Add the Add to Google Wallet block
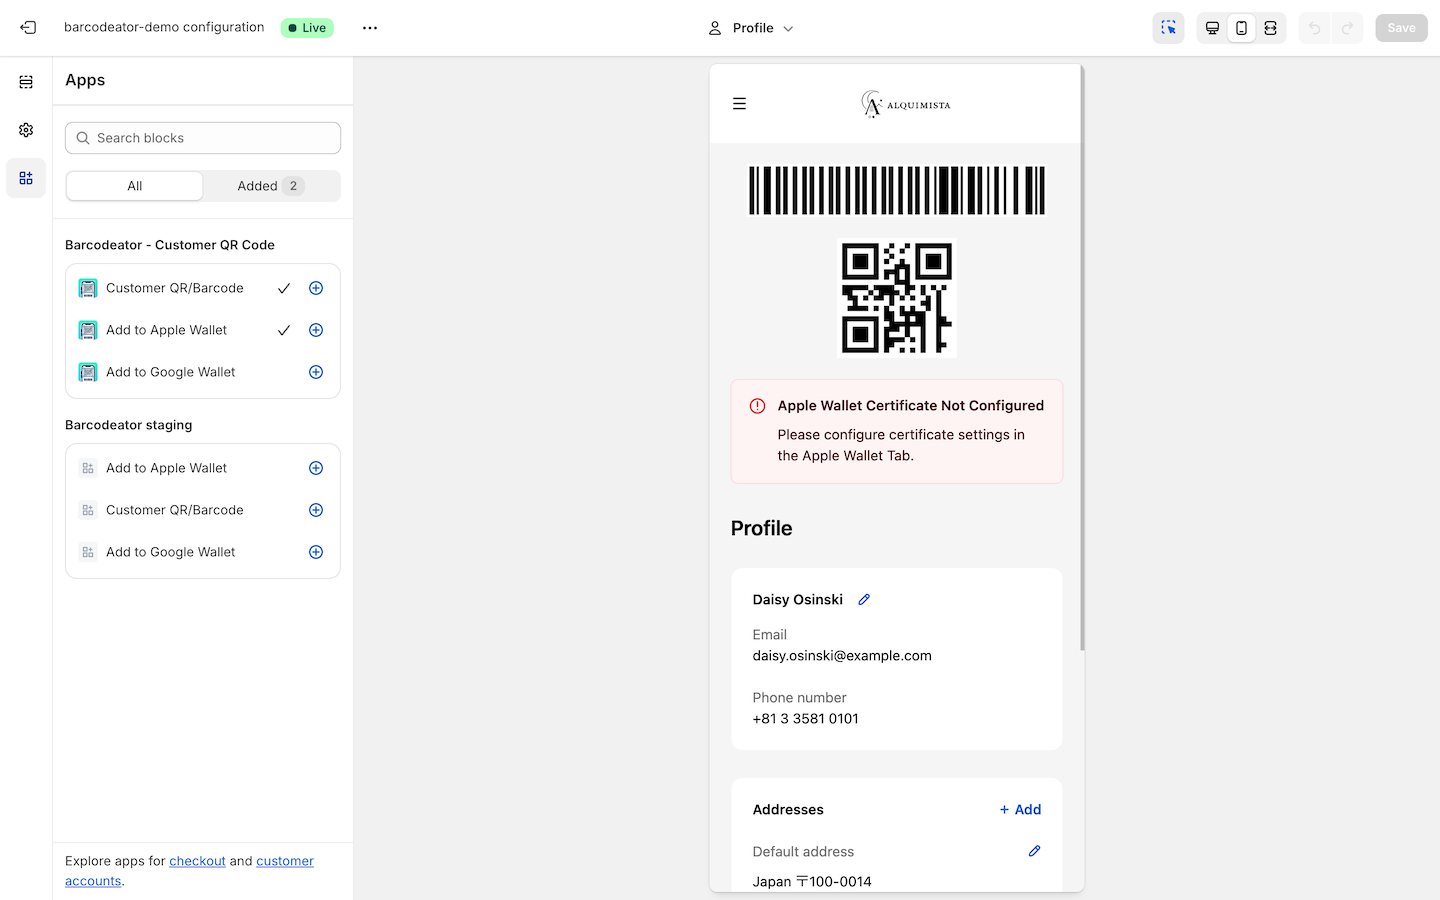 click(316, 371)
